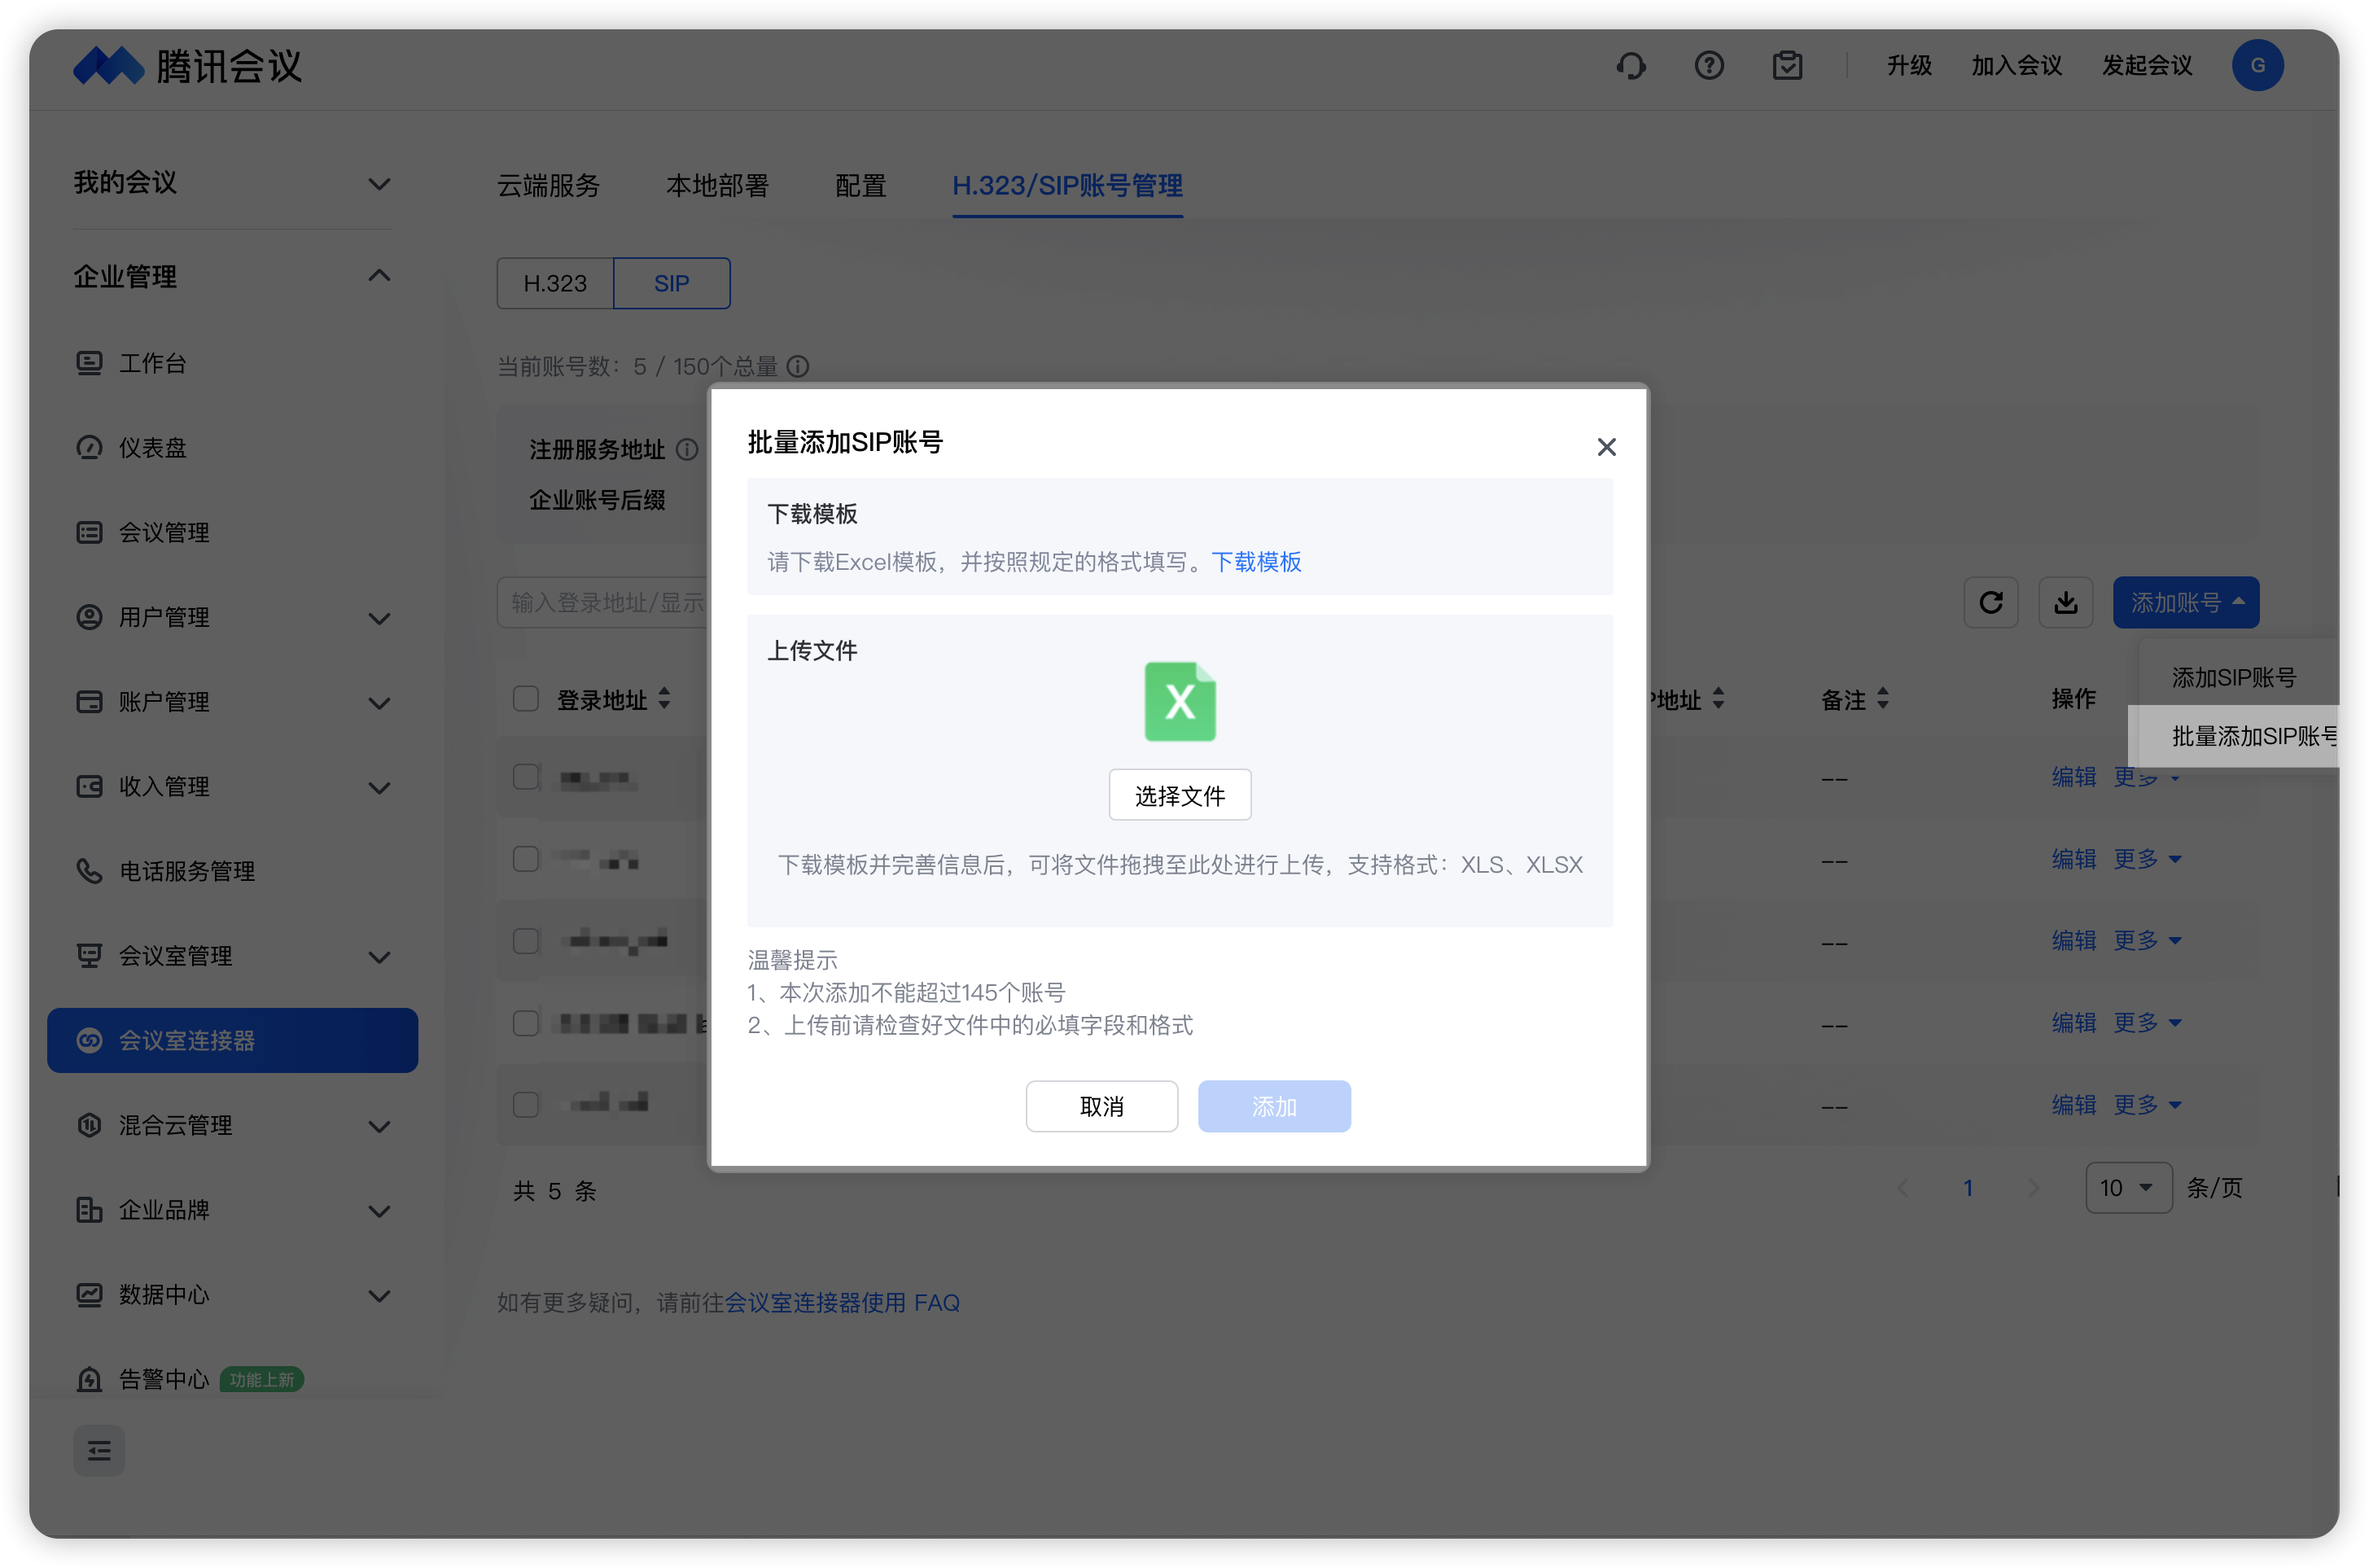Open 更多 menu in fifth account row
2369x1568 pixels.
pyautogui.click(x=2147, y=1105)
